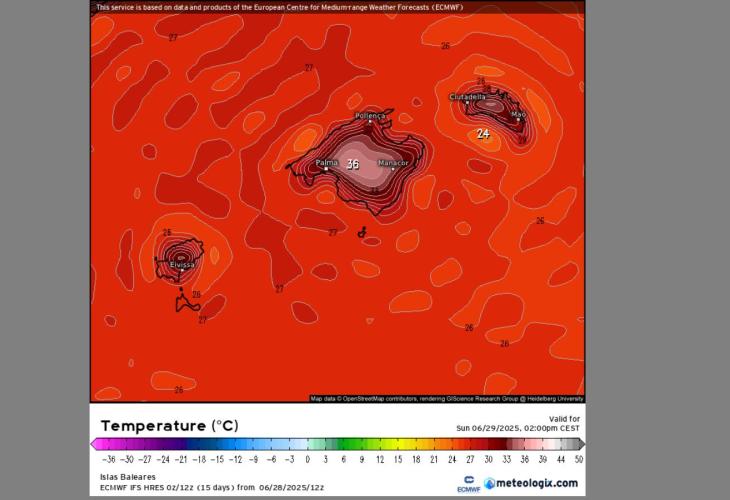Click the Palma city marker
This screenshot has width=730, height=500.
[x=326, y=169]
